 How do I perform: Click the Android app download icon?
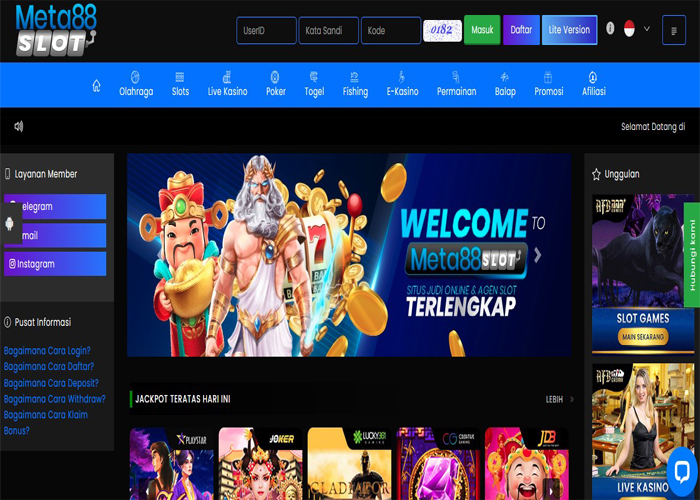point(9,223)
